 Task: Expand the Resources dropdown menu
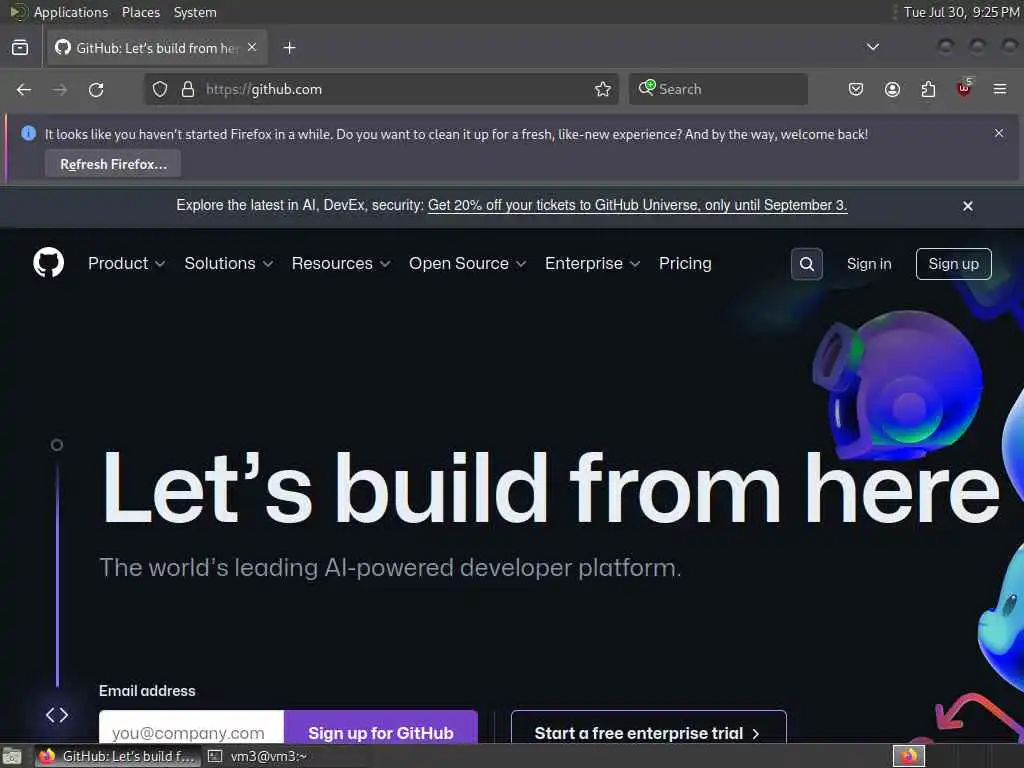[x=341, y=263]
